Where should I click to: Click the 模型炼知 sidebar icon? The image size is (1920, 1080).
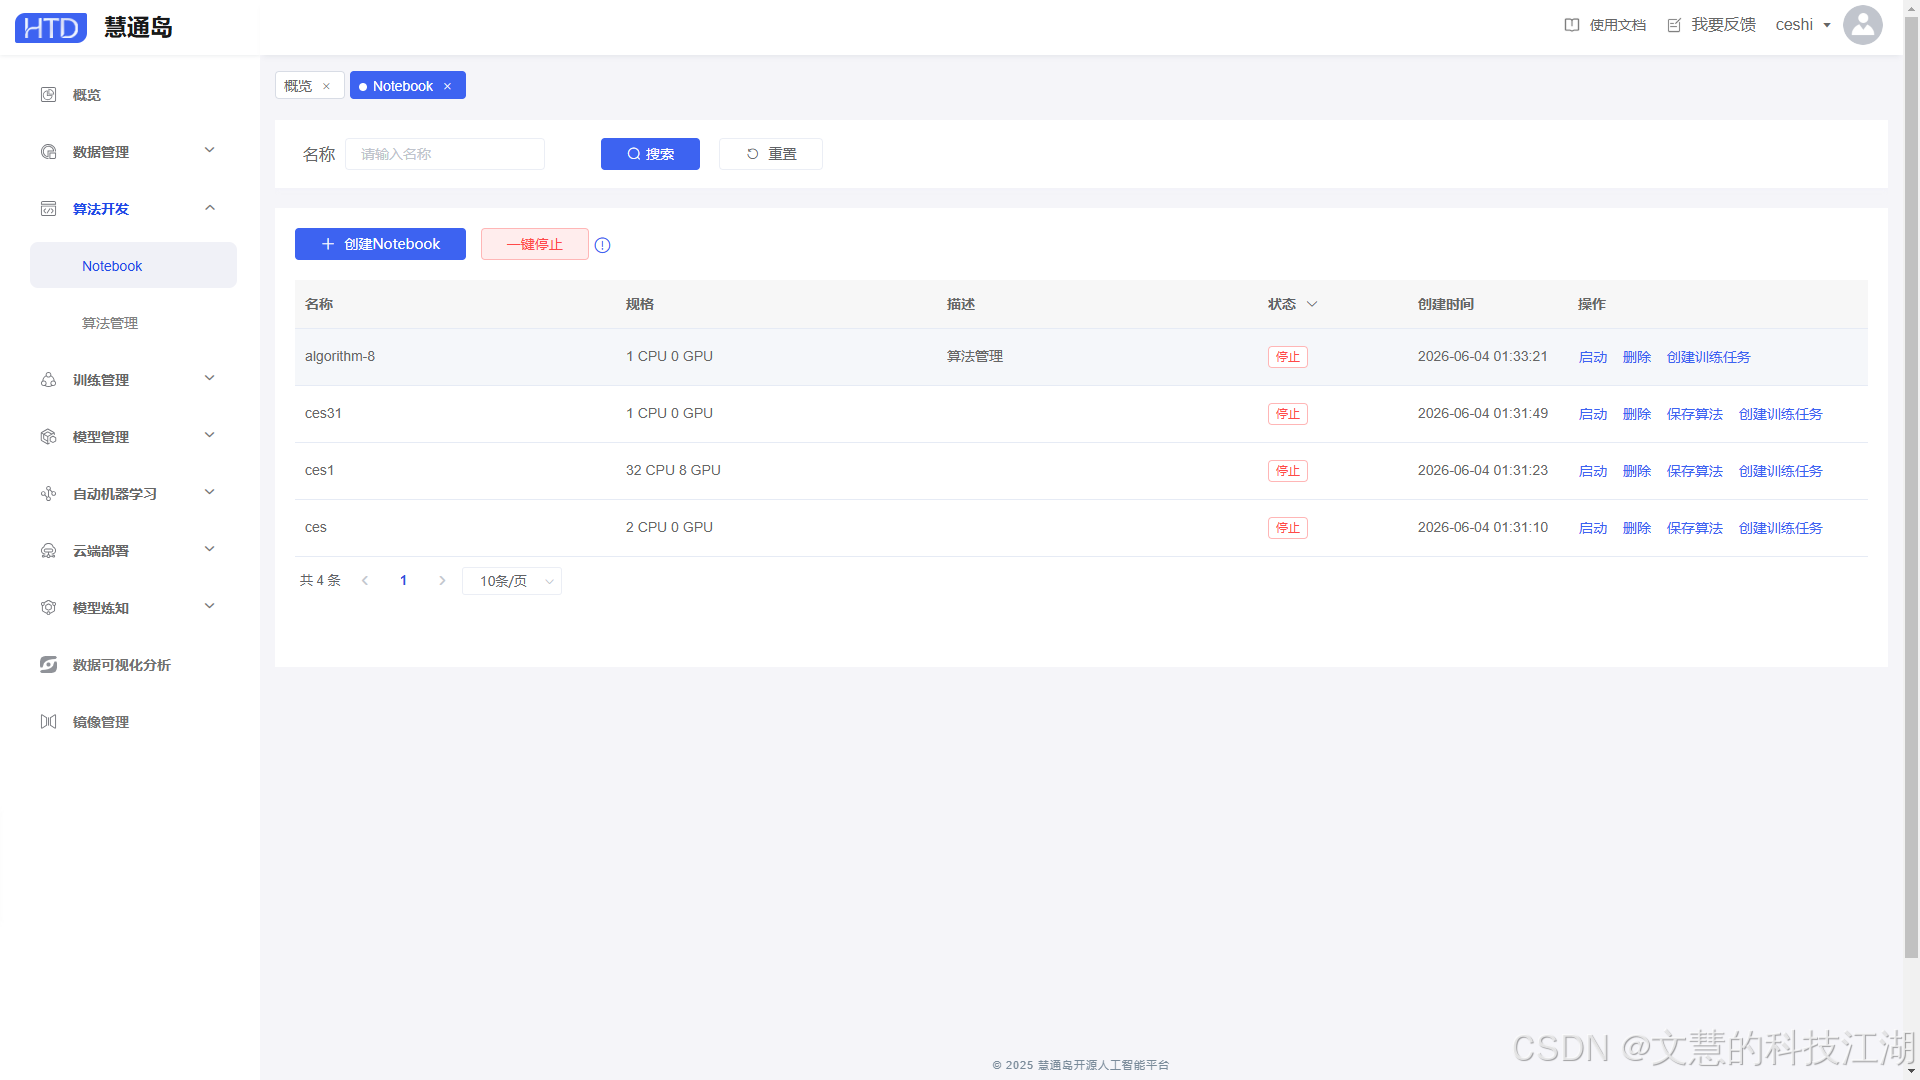pyautogui.click(x=48, y=608)
